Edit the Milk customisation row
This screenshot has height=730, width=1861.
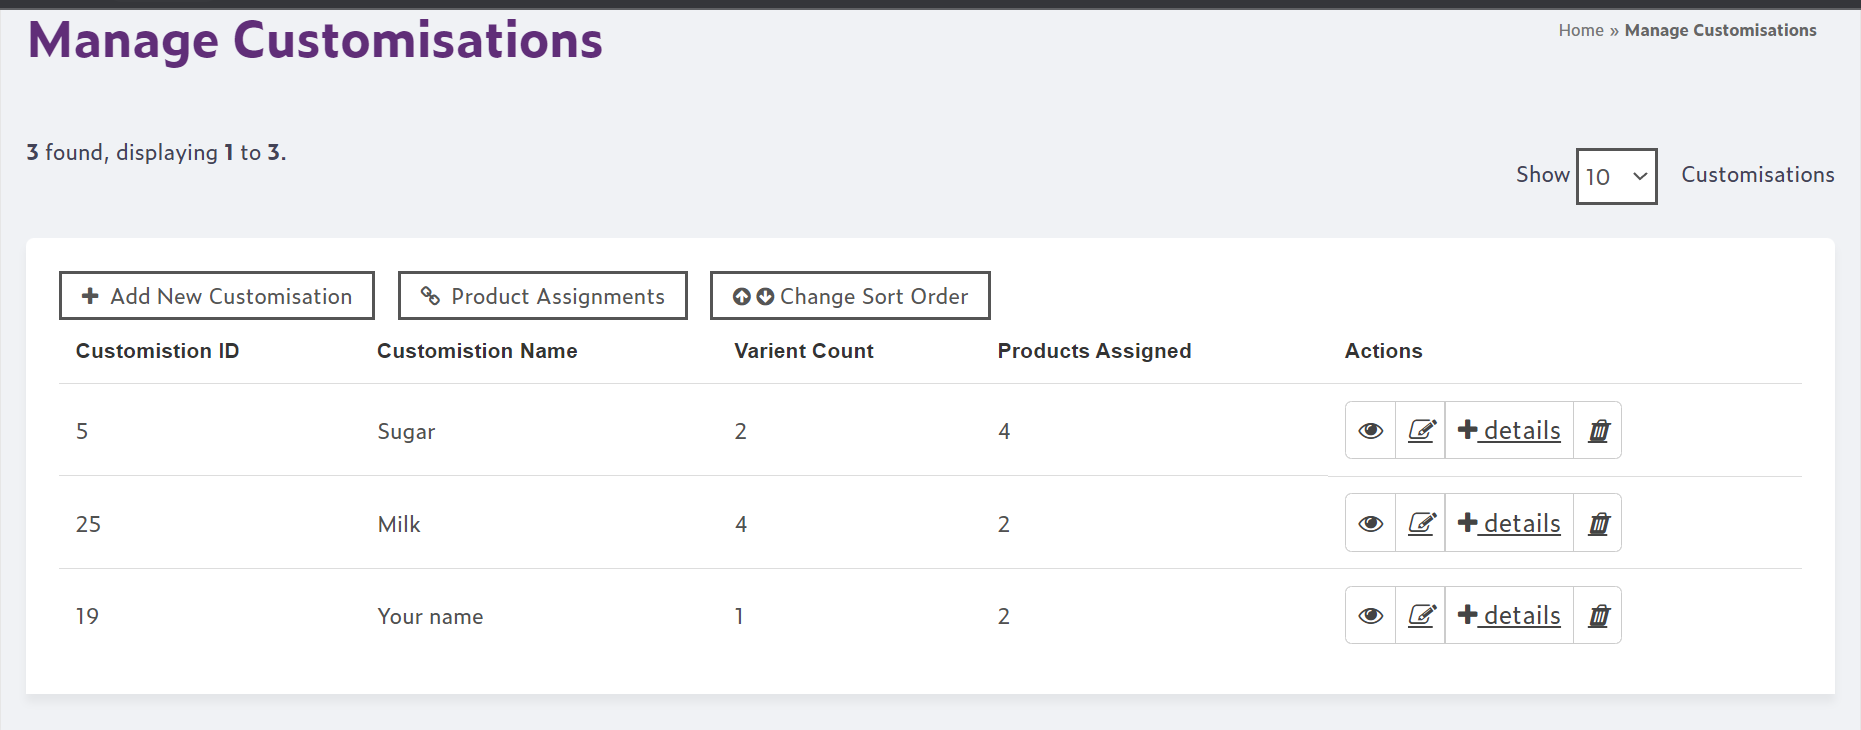point(1421,523)
